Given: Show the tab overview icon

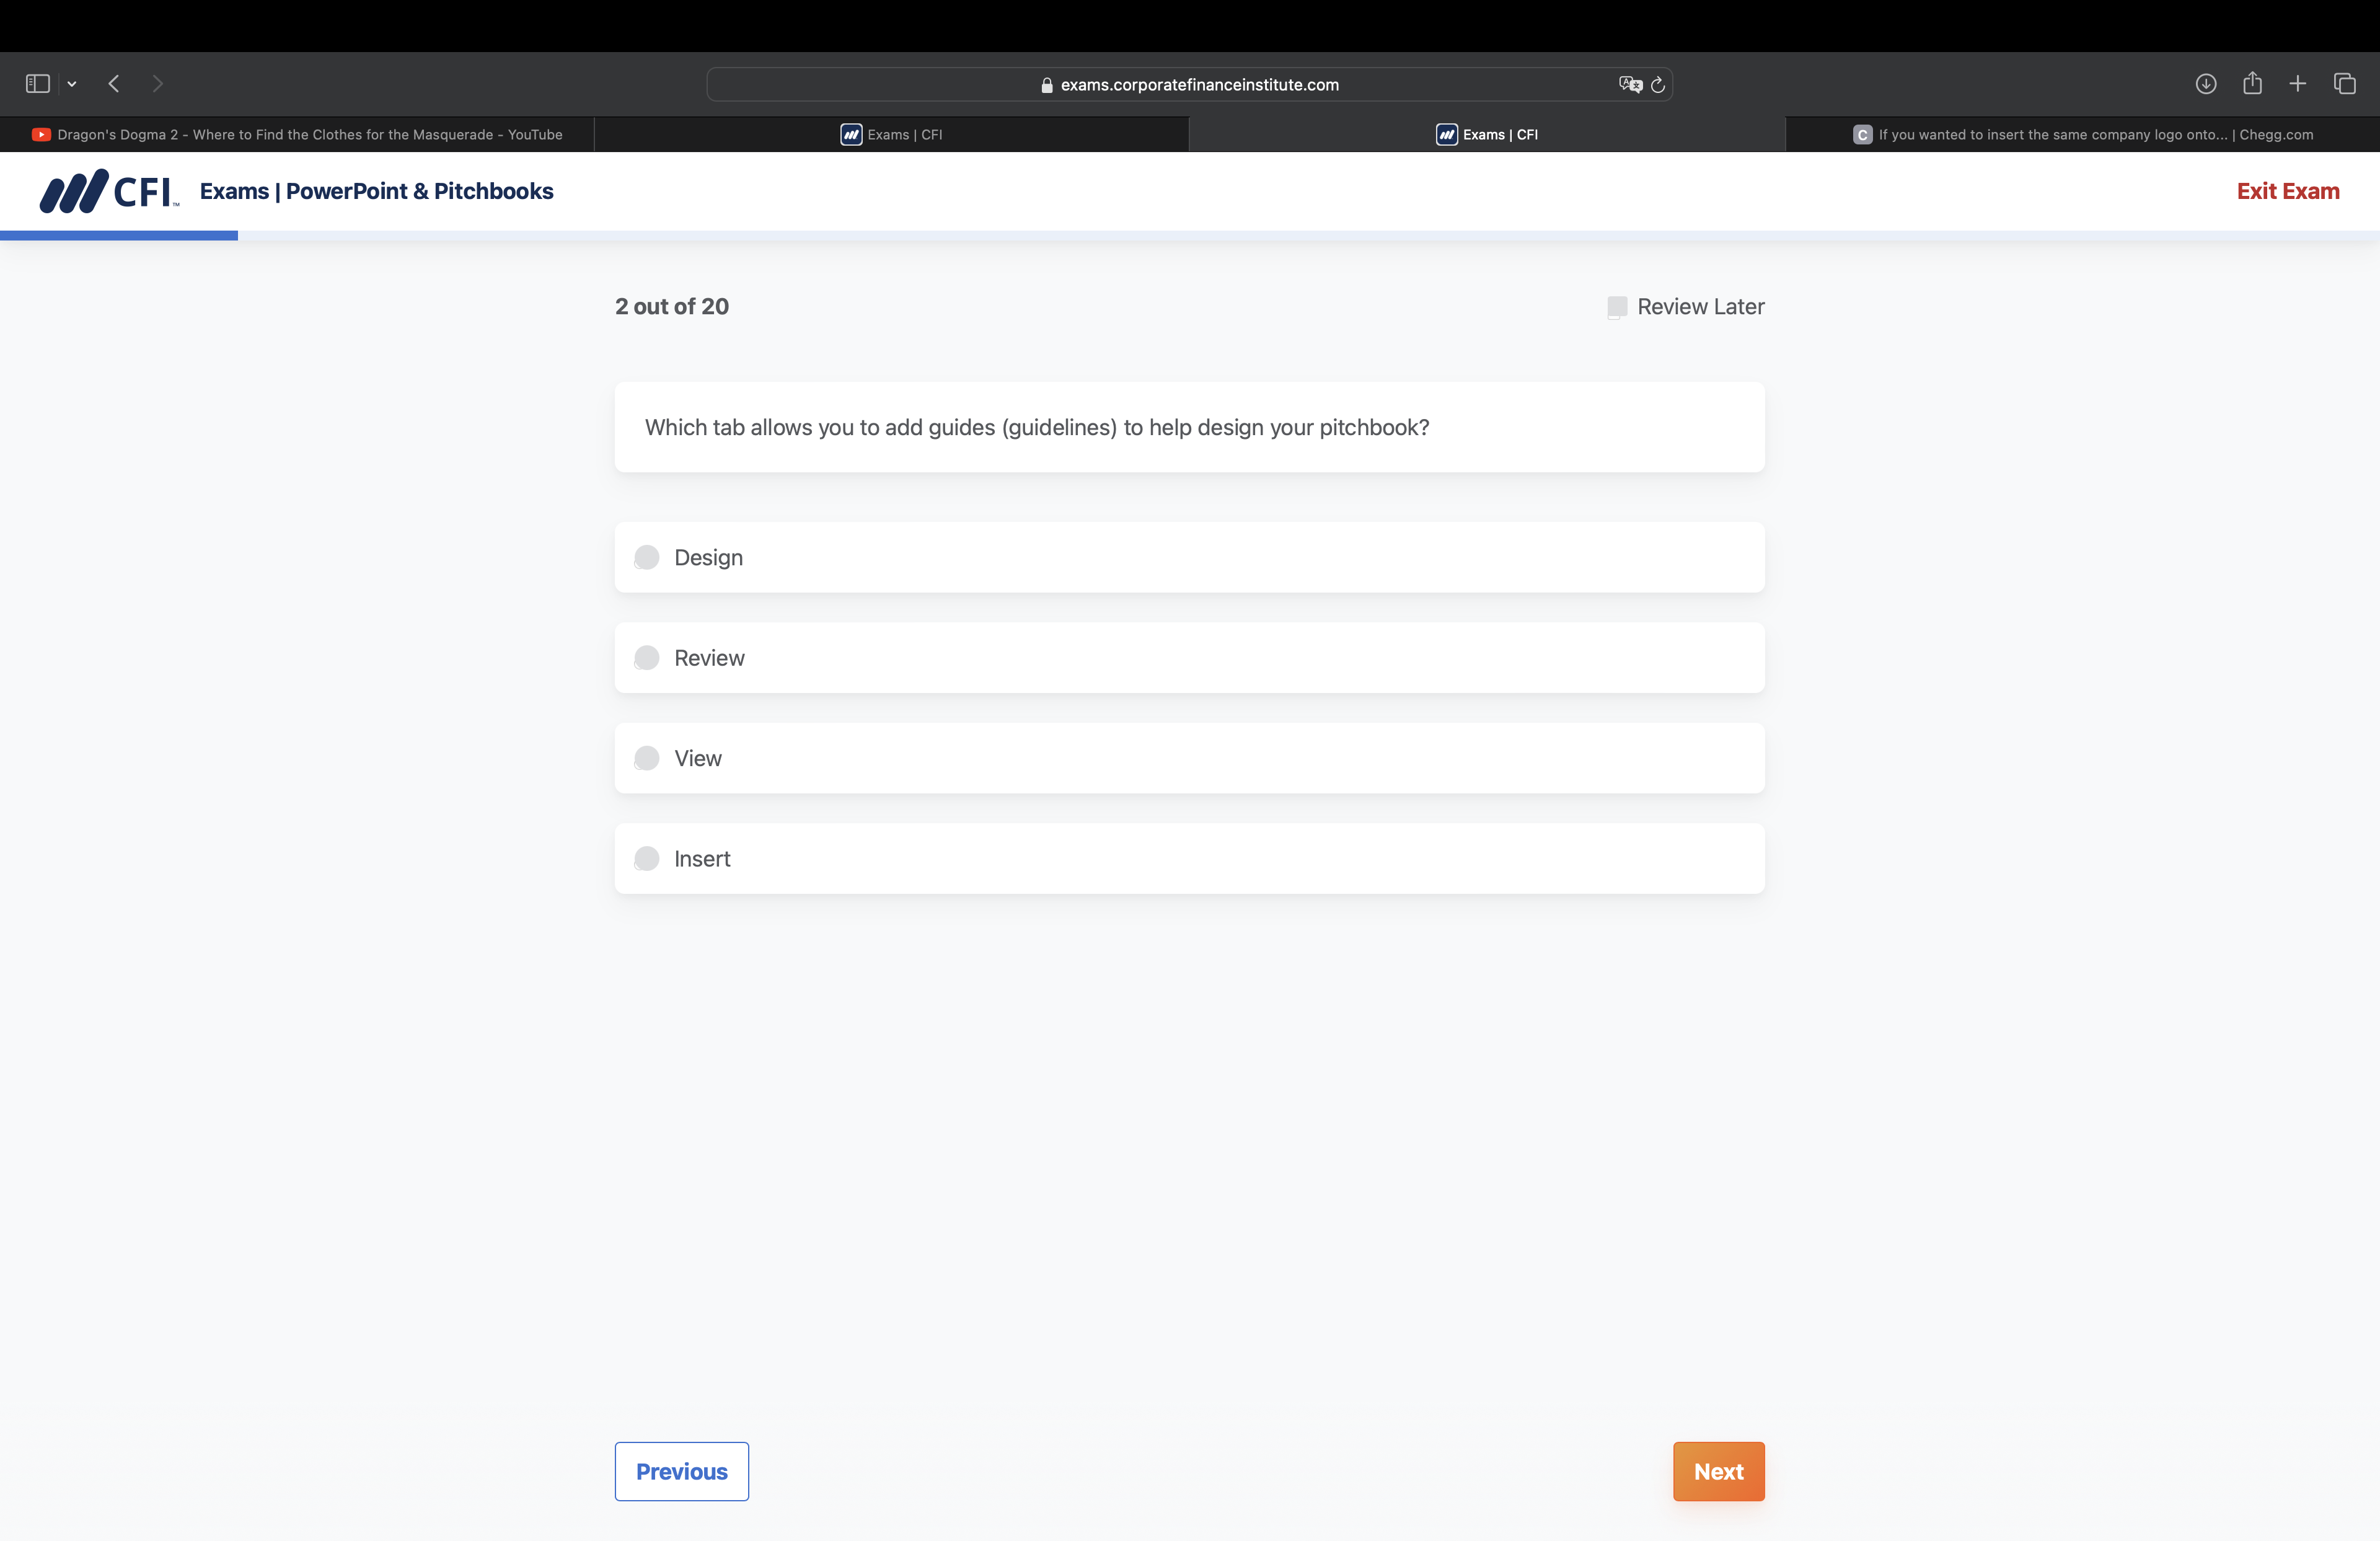Looking at the screenshot, I should click(x=2344, y=84).
